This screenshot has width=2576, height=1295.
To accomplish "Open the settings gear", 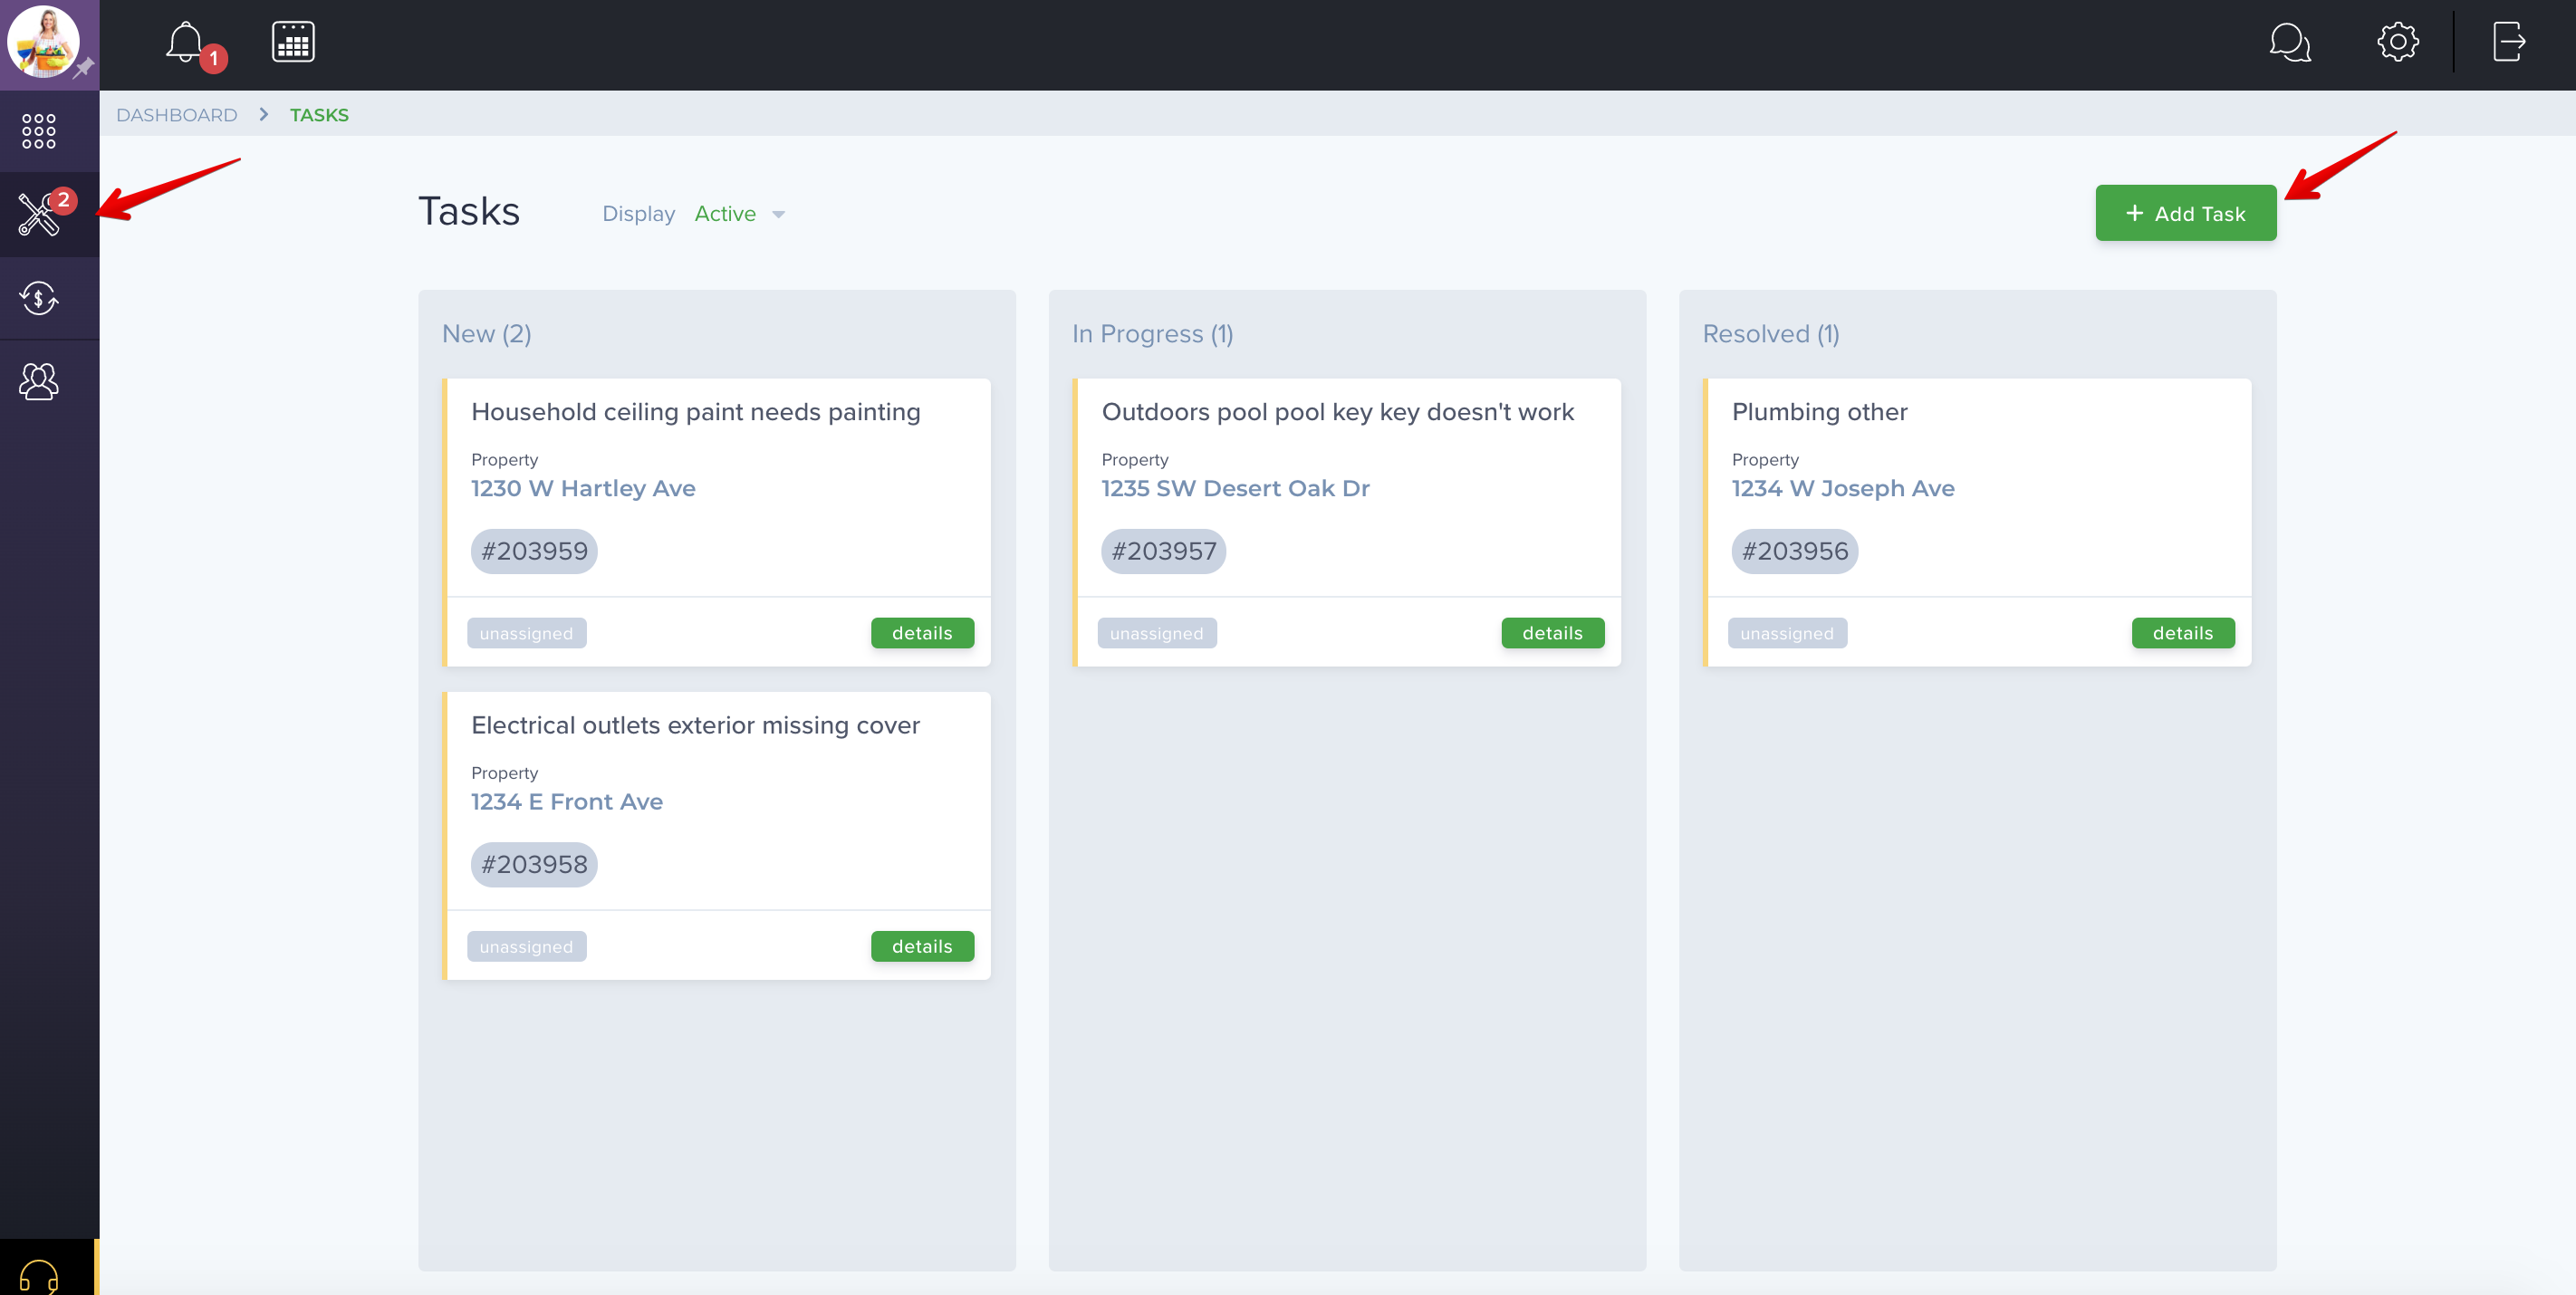I will pos(2398,42).
